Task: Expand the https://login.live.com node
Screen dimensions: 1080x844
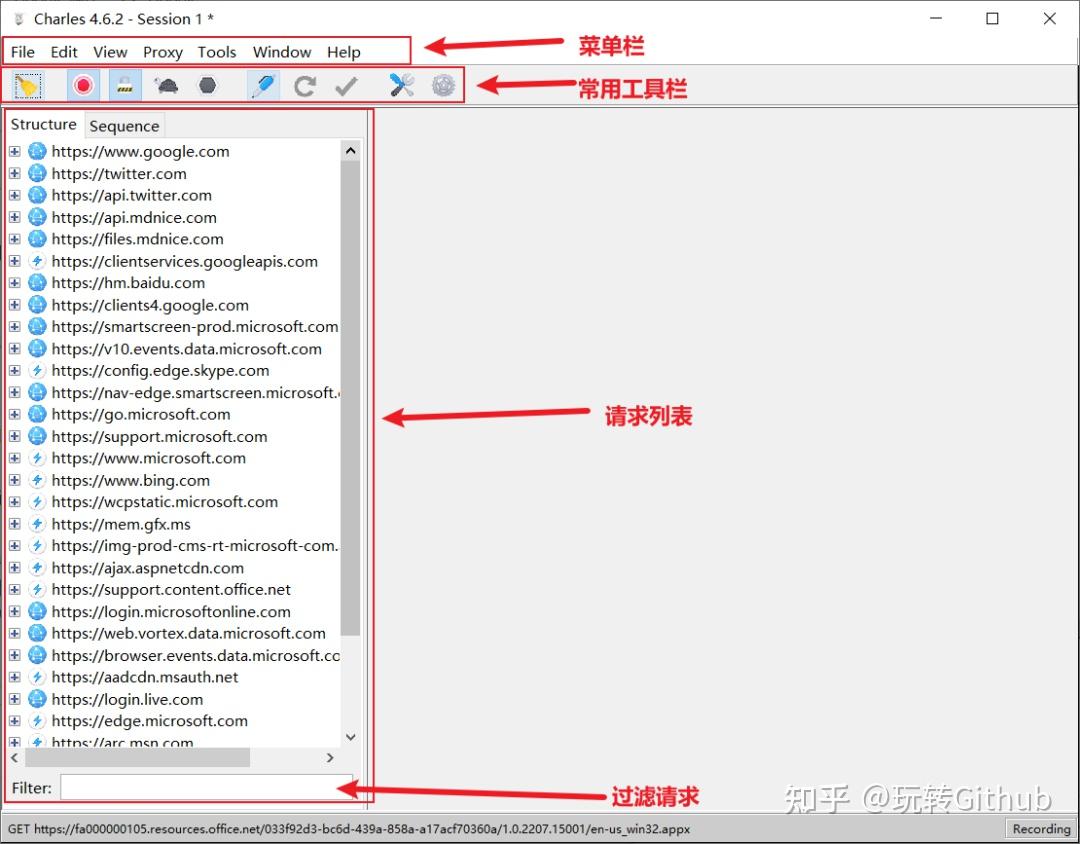Action: coord(14,699)
